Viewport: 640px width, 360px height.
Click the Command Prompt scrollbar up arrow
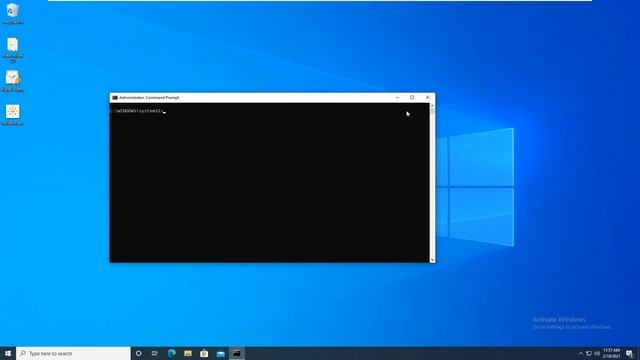pos(432,105)
